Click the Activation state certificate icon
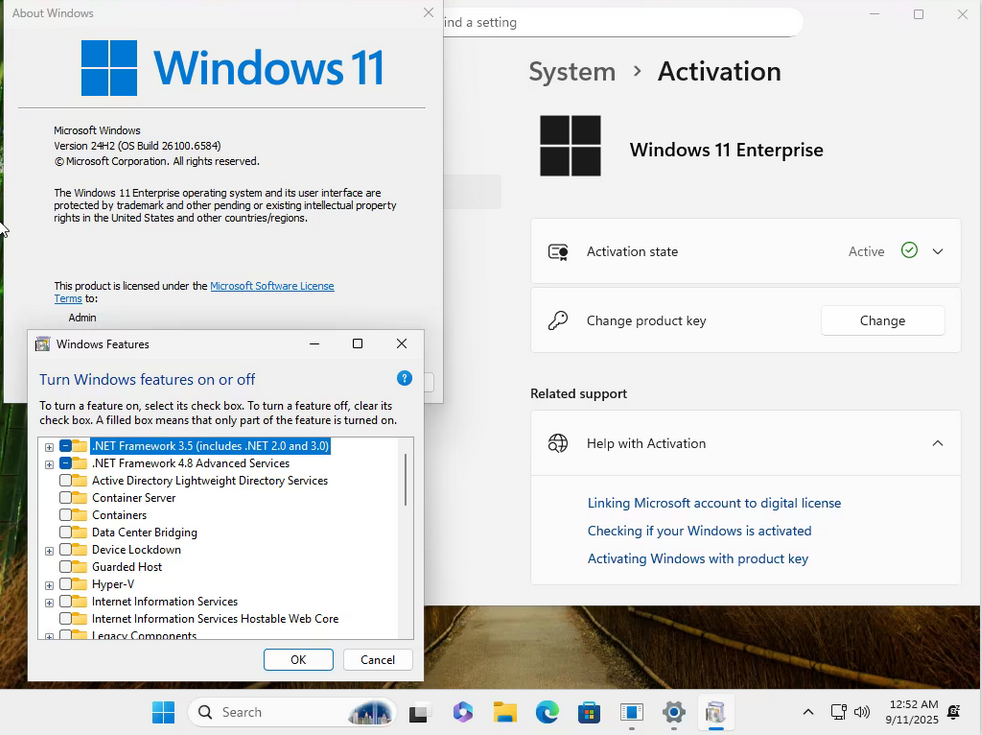 [558, 252]
